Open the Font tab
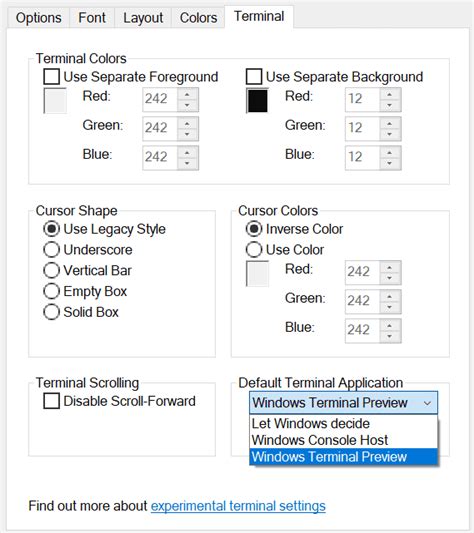 92,18
